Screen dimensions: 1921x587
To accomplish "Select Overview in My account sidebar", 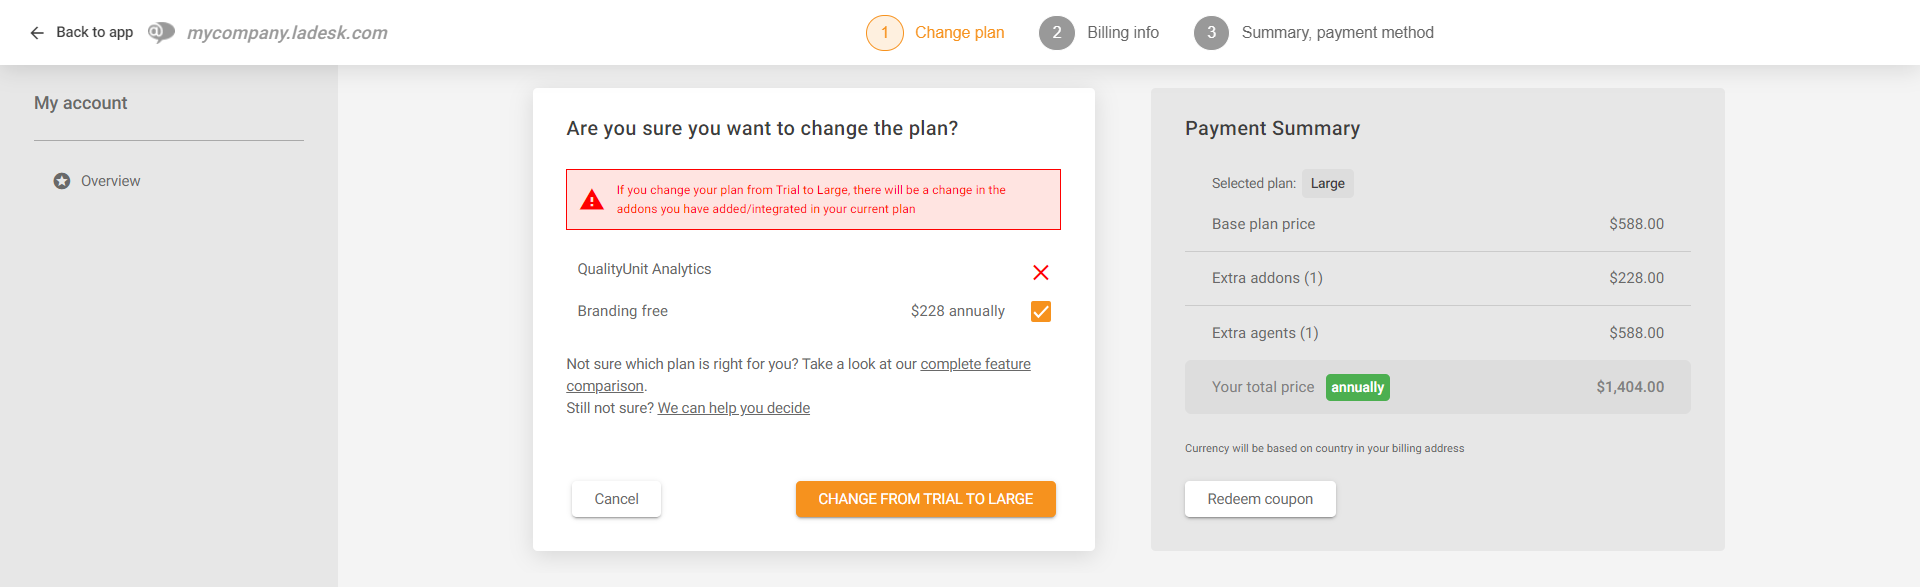I will pos(110,181).
